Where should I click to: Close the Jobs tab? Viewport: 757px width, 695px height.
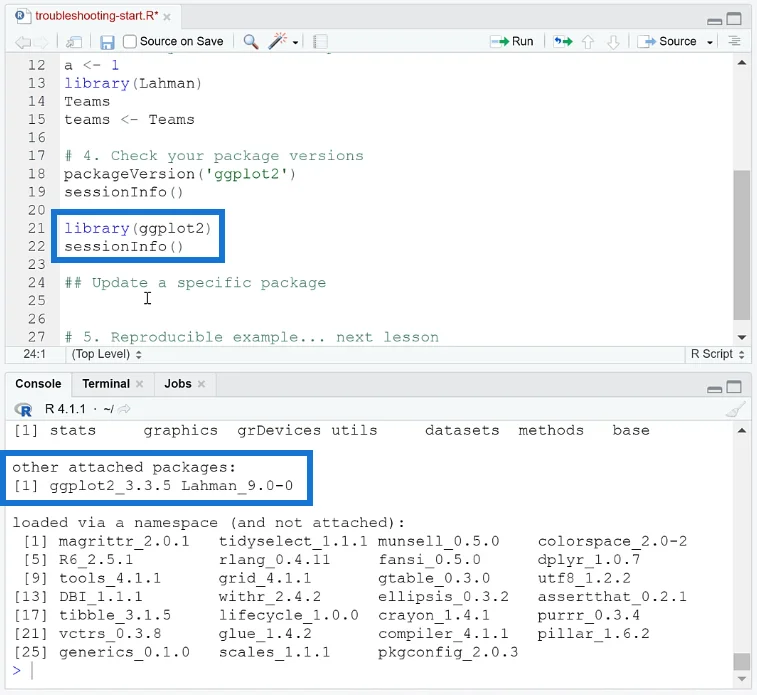pos(201,384)
